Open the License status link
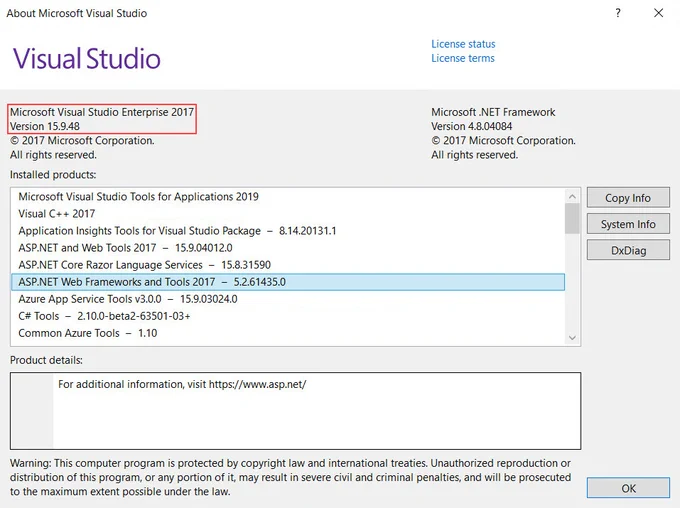 click(463, 44)
